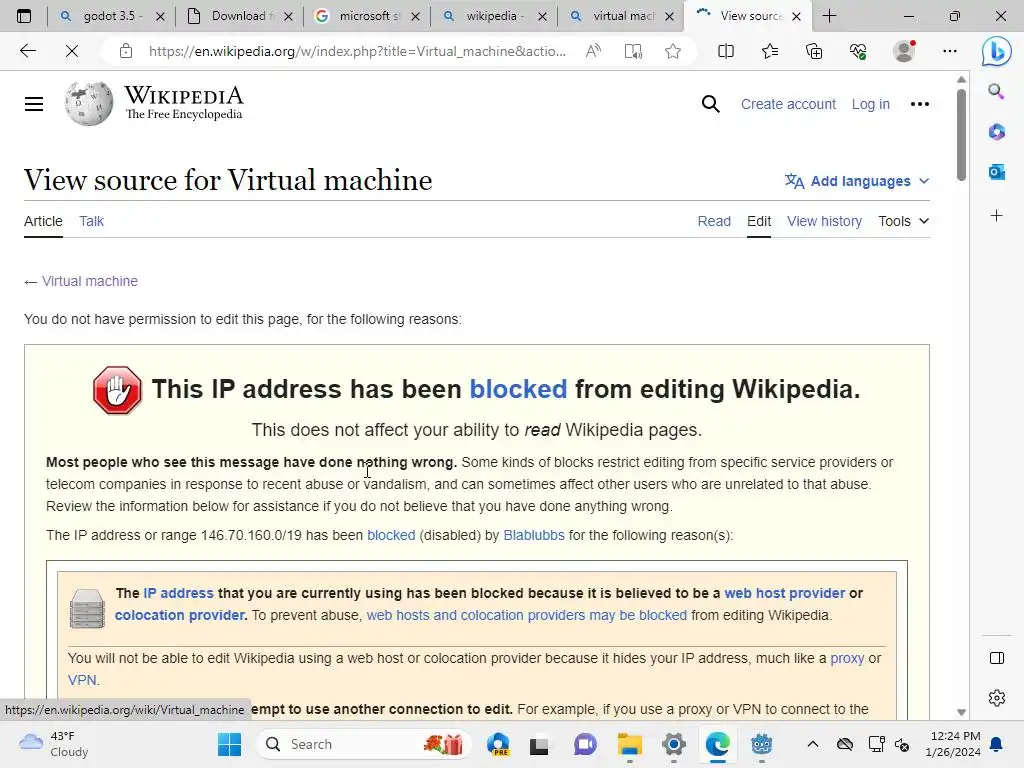Switch to the 'godot 3.5' browser tab
1024x768 pixels.
click(110, 16)
